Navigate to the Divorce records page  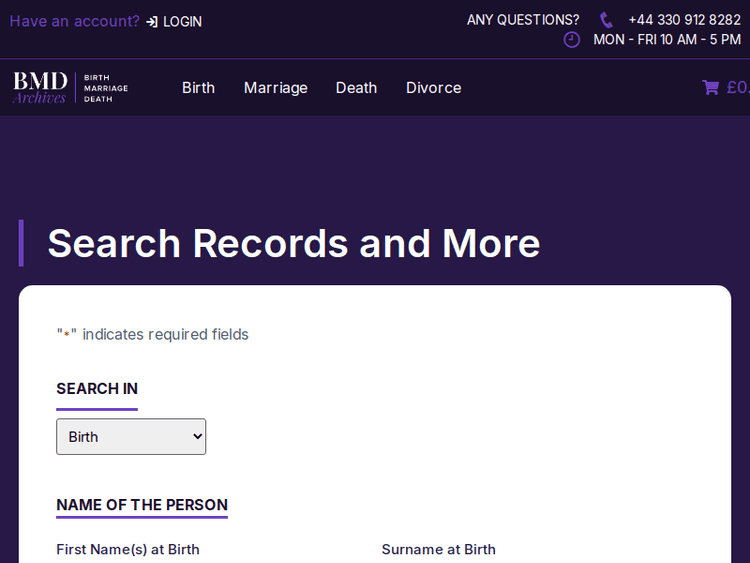coord(433,88)
